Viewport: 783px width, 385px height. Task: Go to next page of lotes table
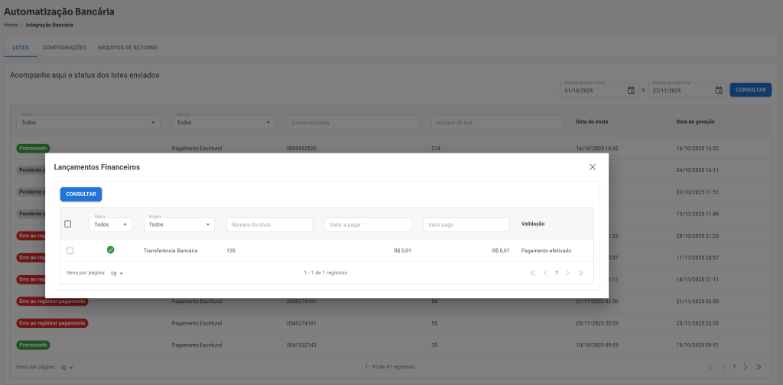(x=745, y=367)
